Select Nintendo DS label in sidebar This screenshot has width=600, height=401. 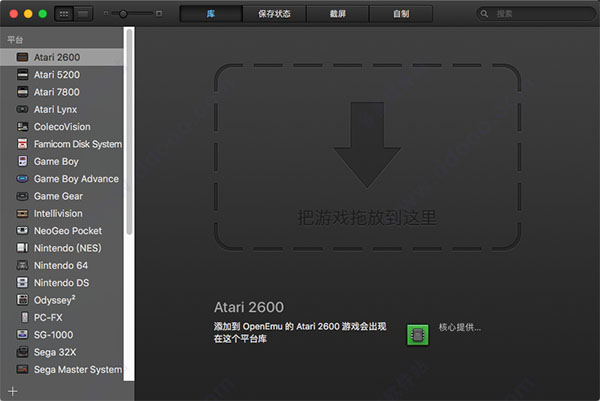pyautogui.click(x=61, y=283)
